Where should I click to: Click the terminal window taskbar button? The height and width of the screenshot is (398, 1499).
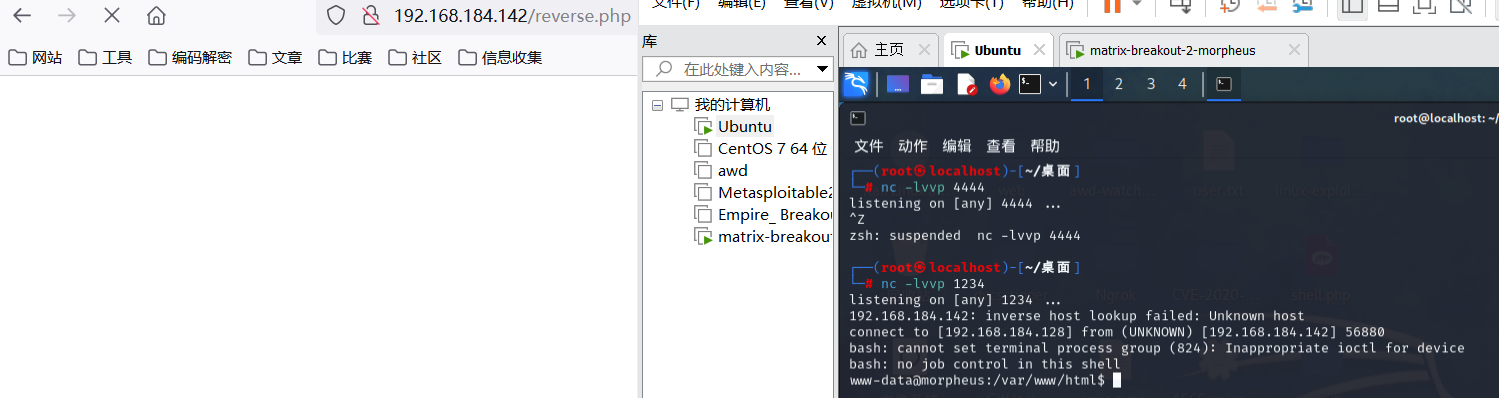[1223, 85]
